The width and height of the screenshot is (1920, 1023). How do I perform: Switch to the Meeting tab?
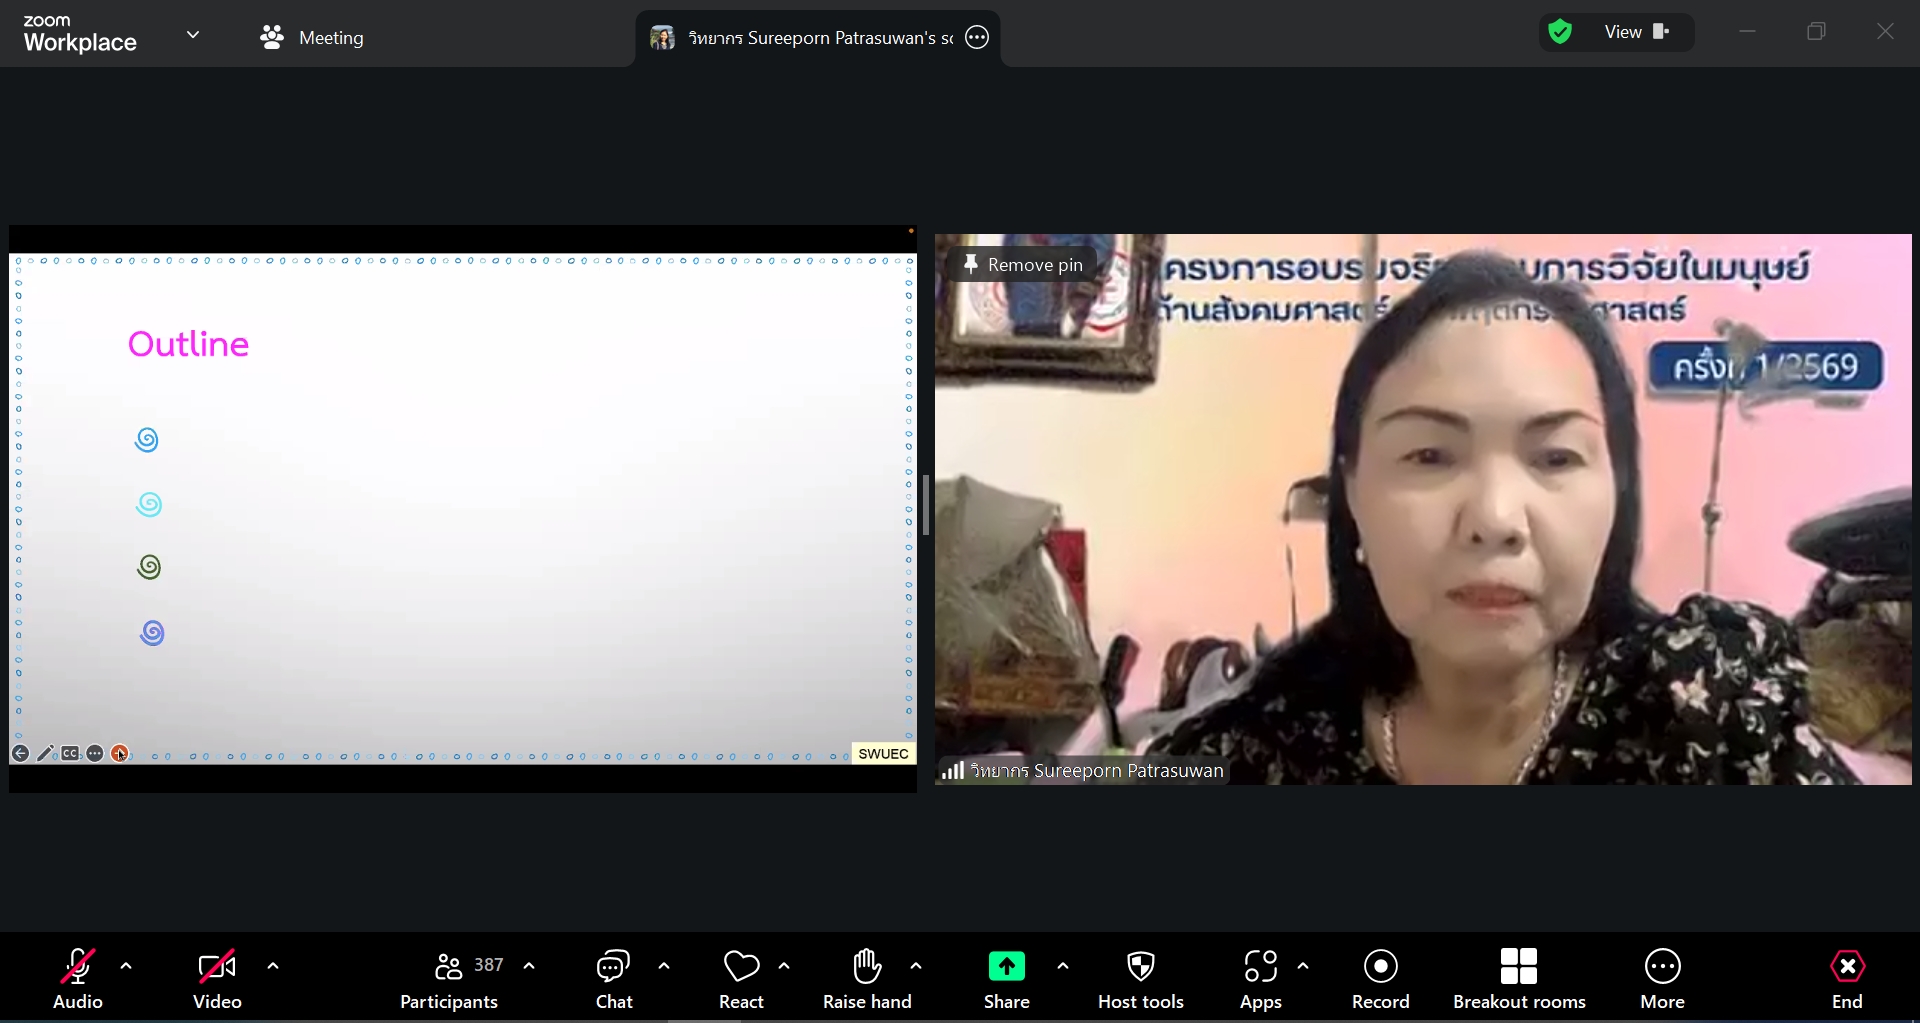coord(312,38)
